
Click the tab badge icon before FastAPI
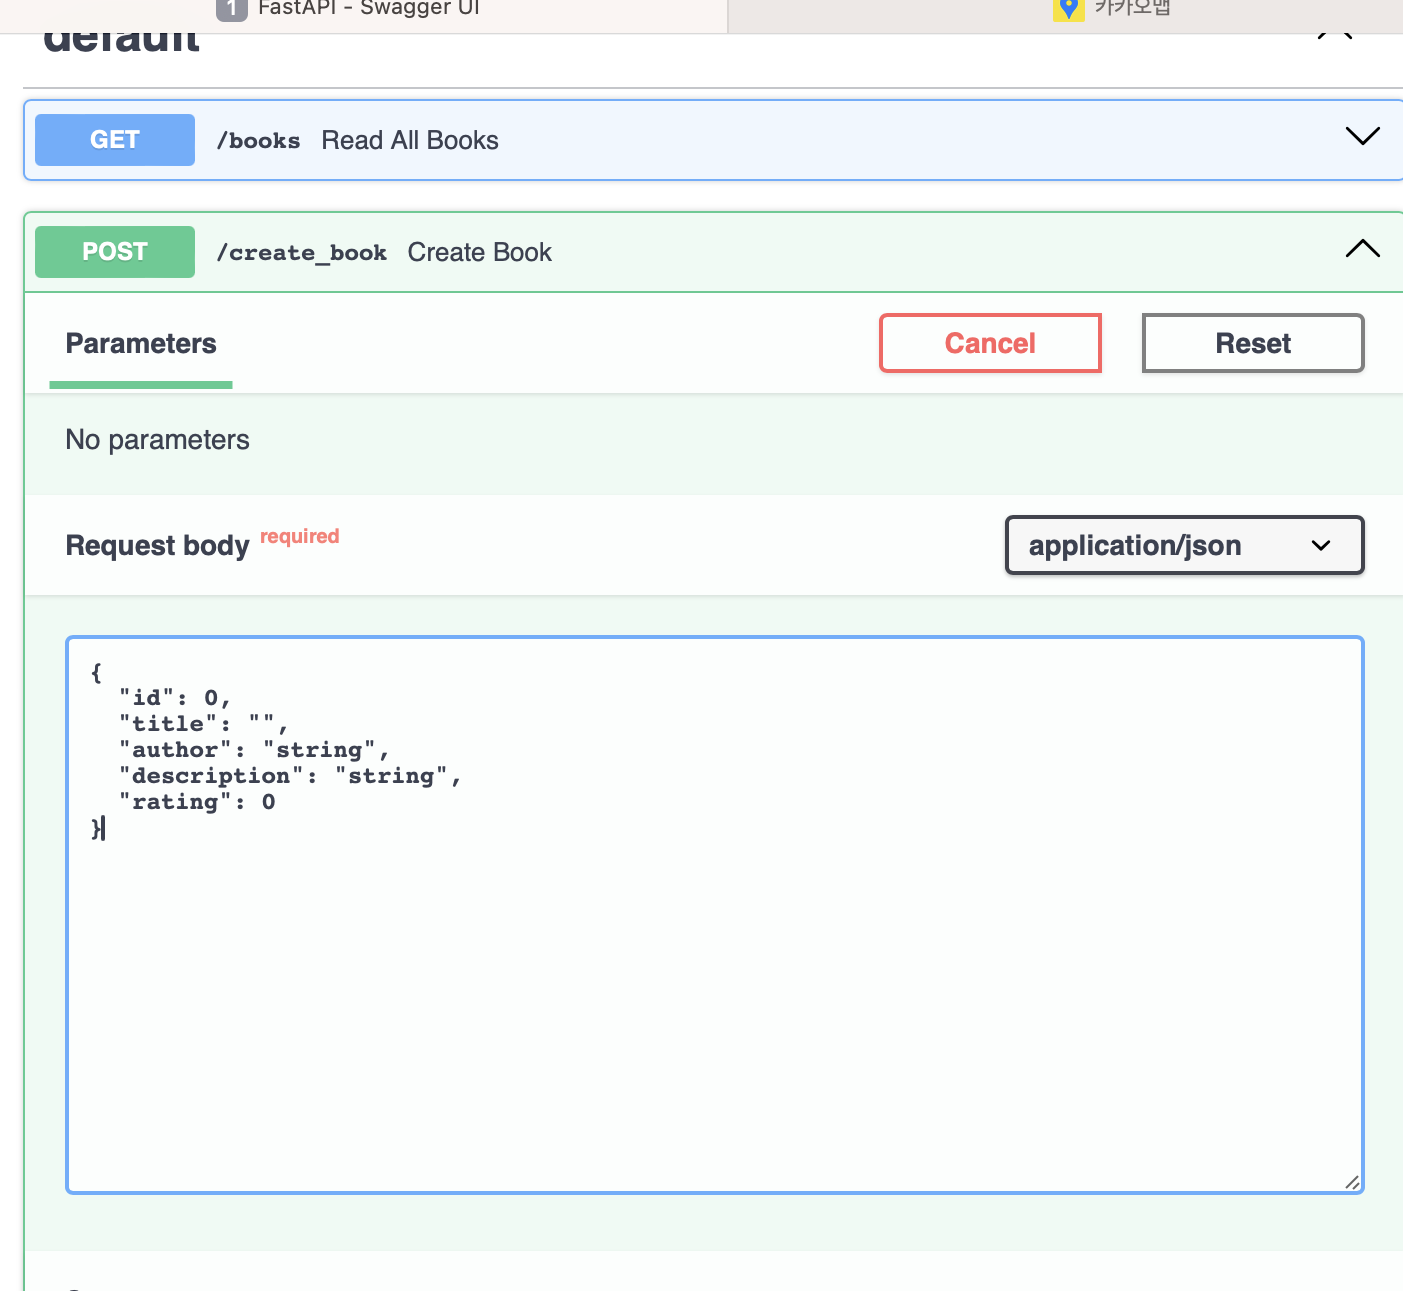(x=231, y=9)
